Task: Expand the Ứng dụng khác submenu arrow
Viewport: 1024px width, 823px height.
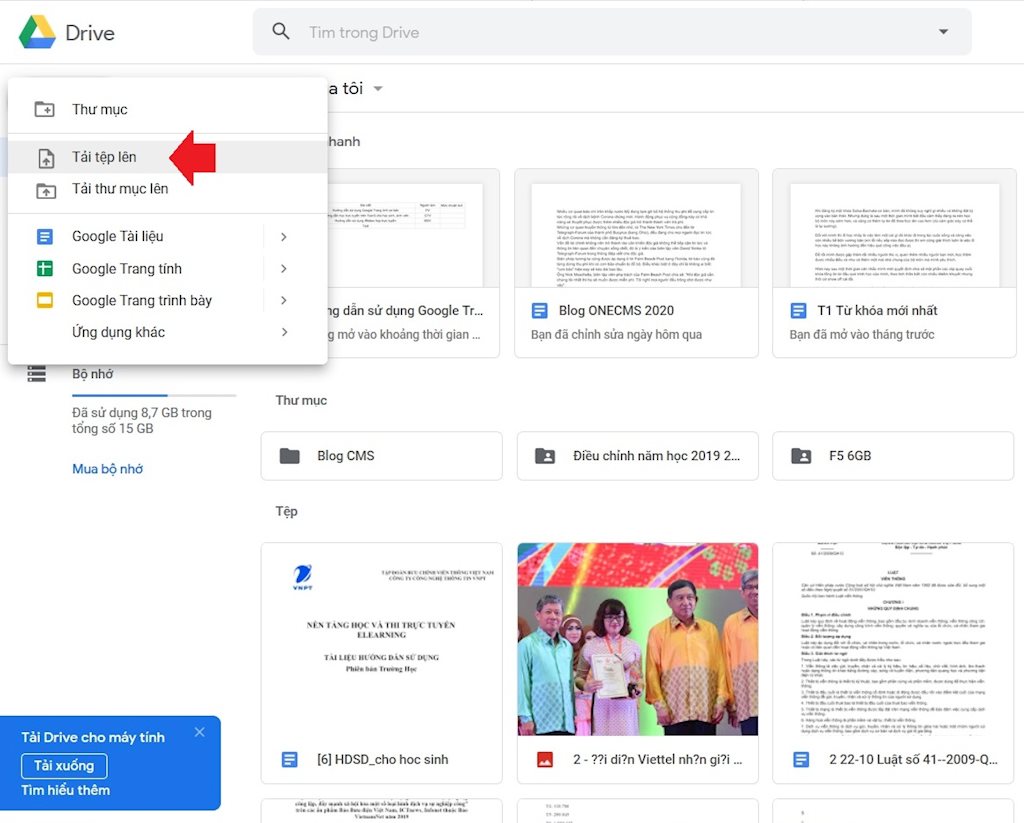Action: pos(284,332)
